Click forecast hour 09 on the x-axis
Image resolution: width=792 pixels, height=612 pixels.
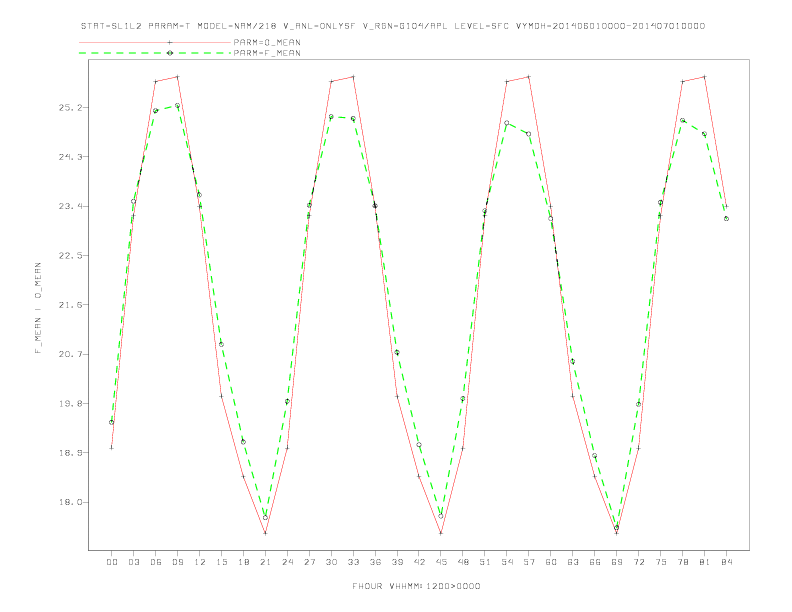click(x=177, y=562)
